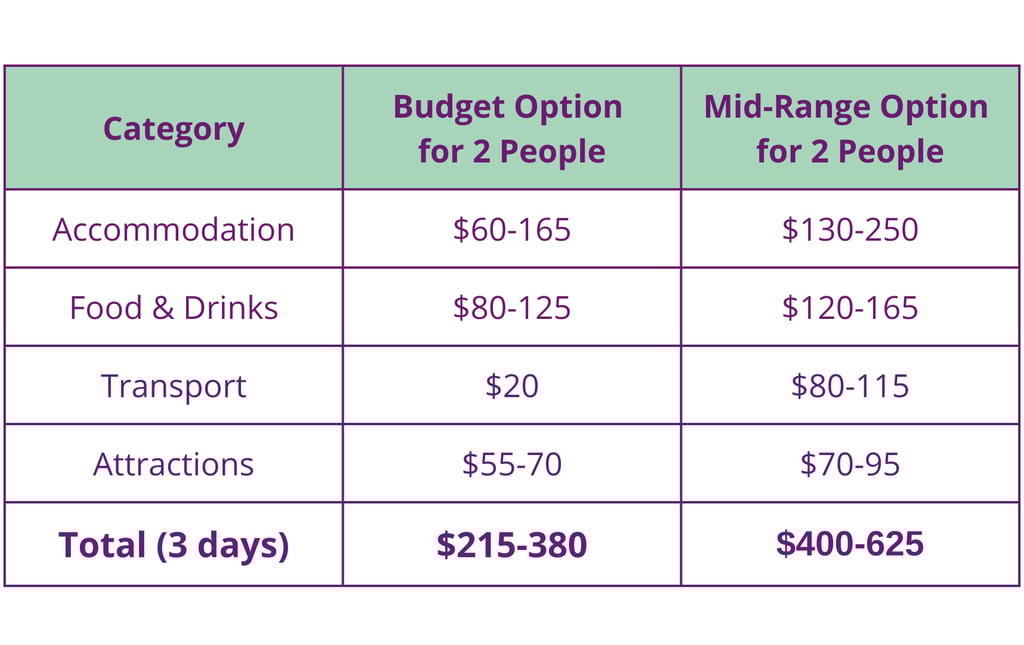Select the $55-70 attractions cell
1024x645 pixels.
(x=512, y=464)
